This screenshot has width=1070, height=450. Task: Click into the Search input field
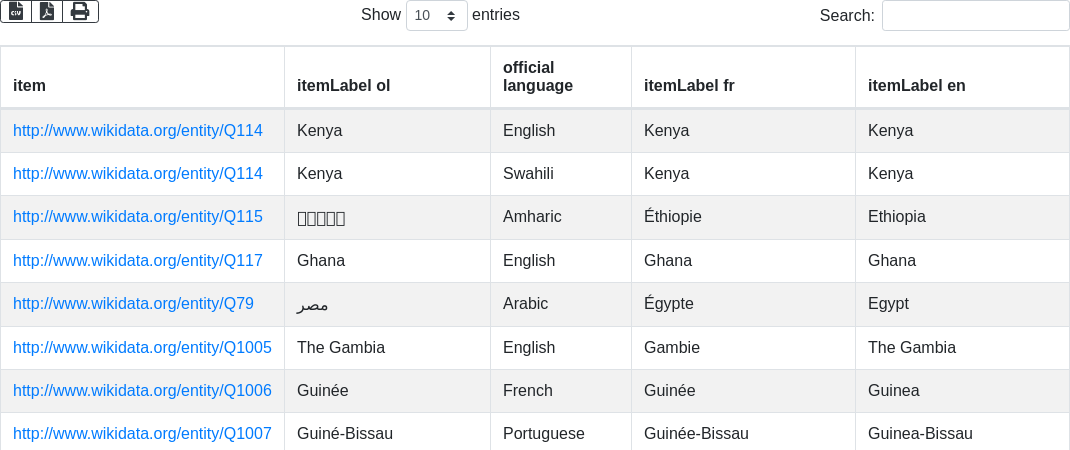coord(975,16)
